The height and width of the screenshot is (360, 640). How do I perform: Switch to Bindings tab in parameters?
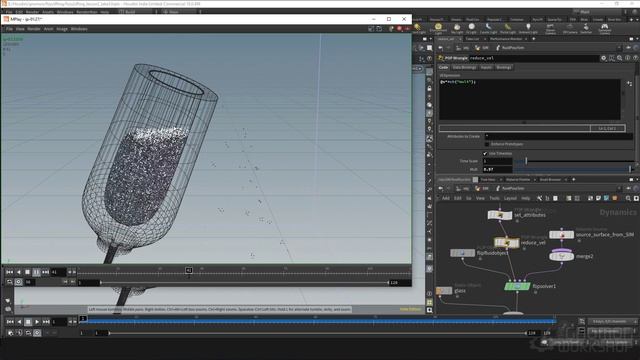[504, 67]
